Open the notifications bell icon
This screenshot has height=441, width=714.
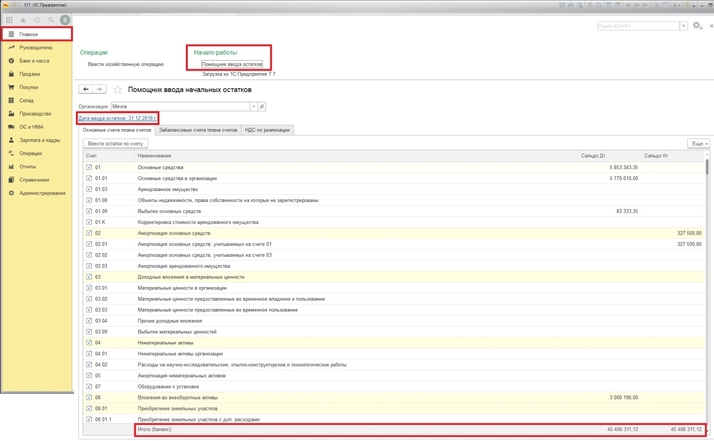click(x=66, y=20)
